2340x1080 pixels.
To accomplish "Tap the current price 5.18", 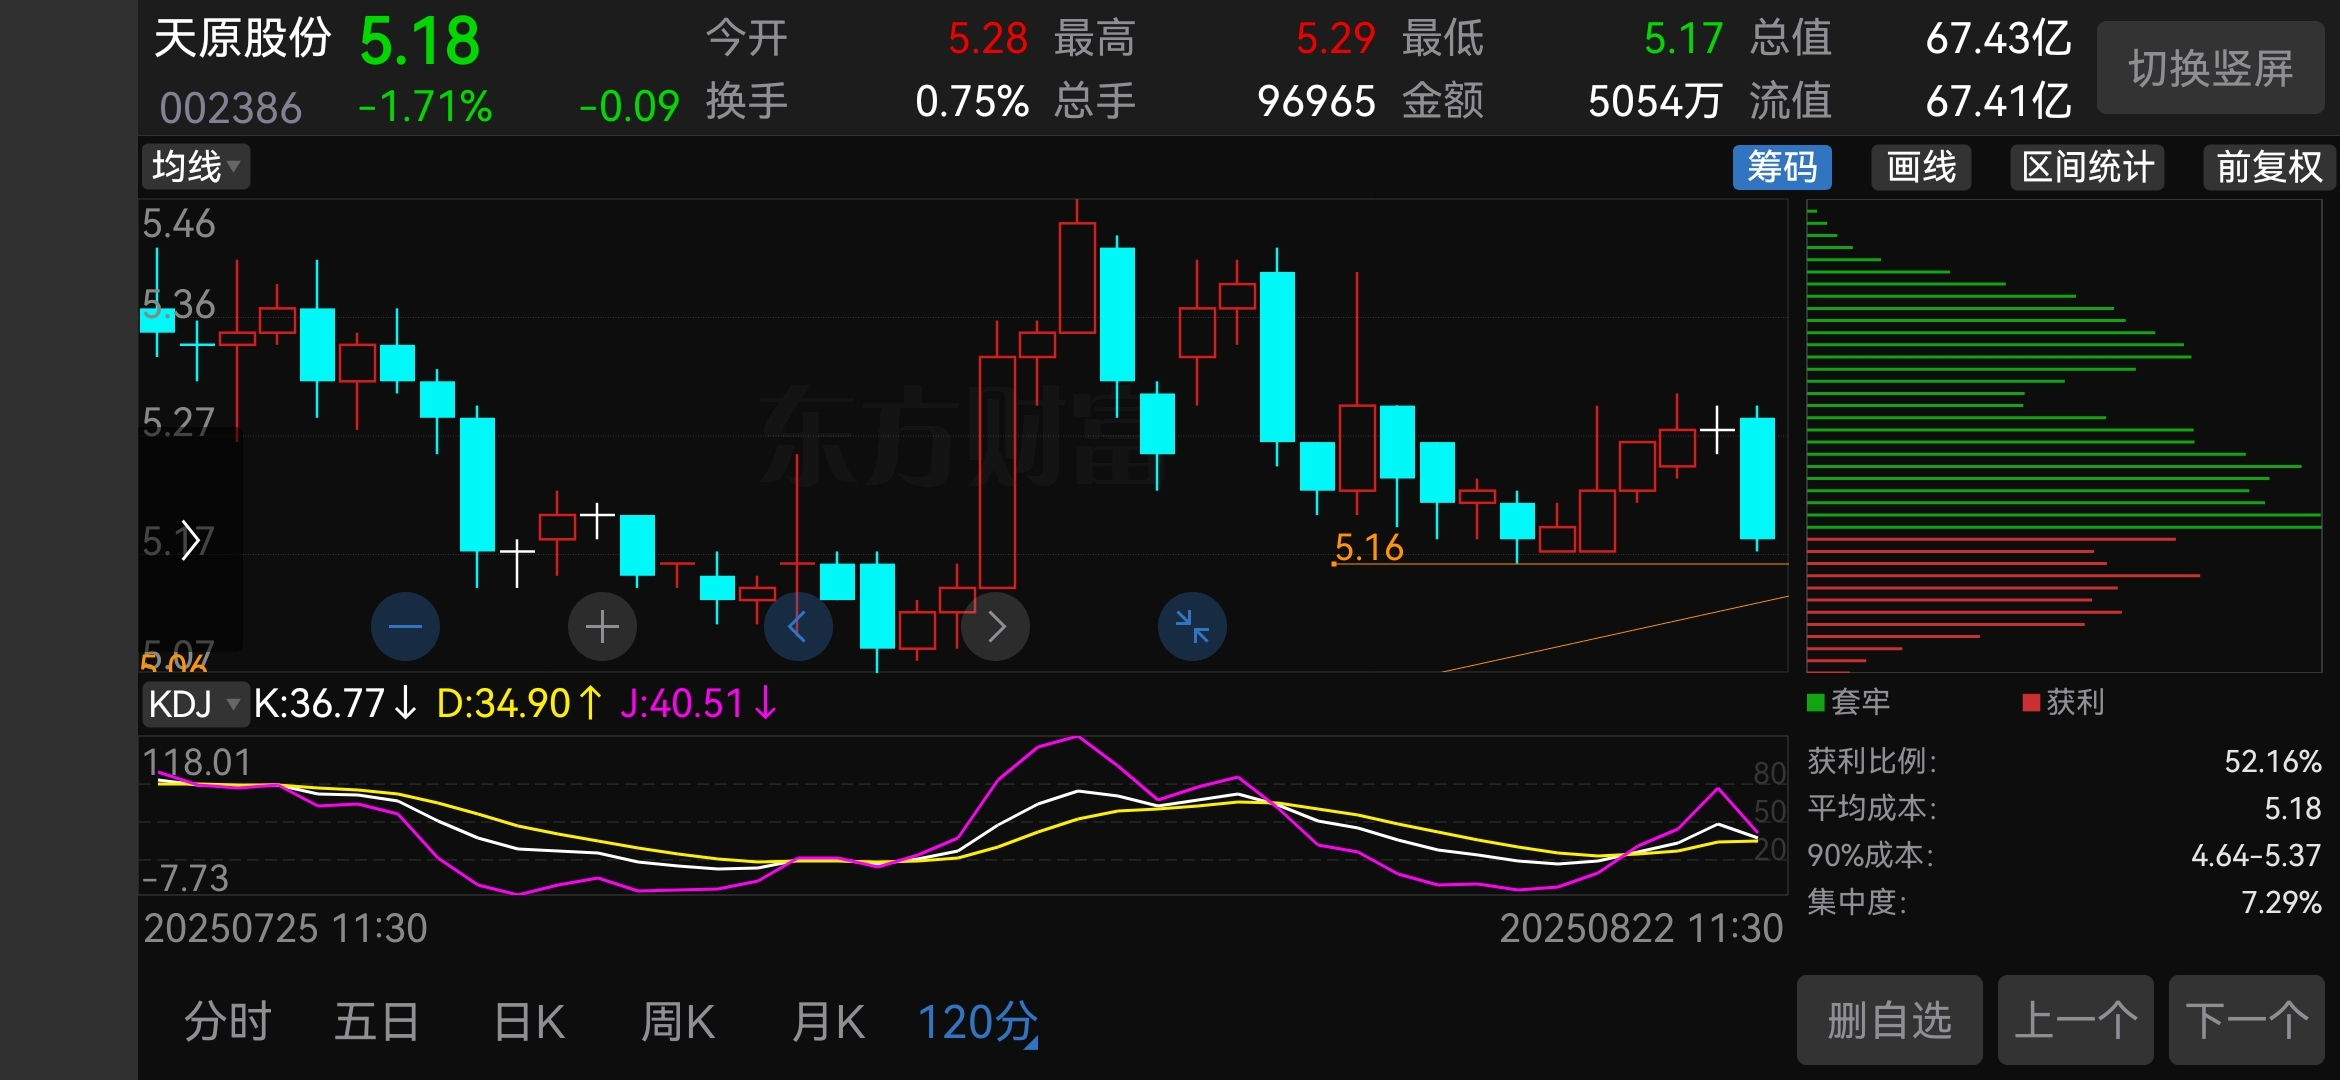I will click(419, 41).
